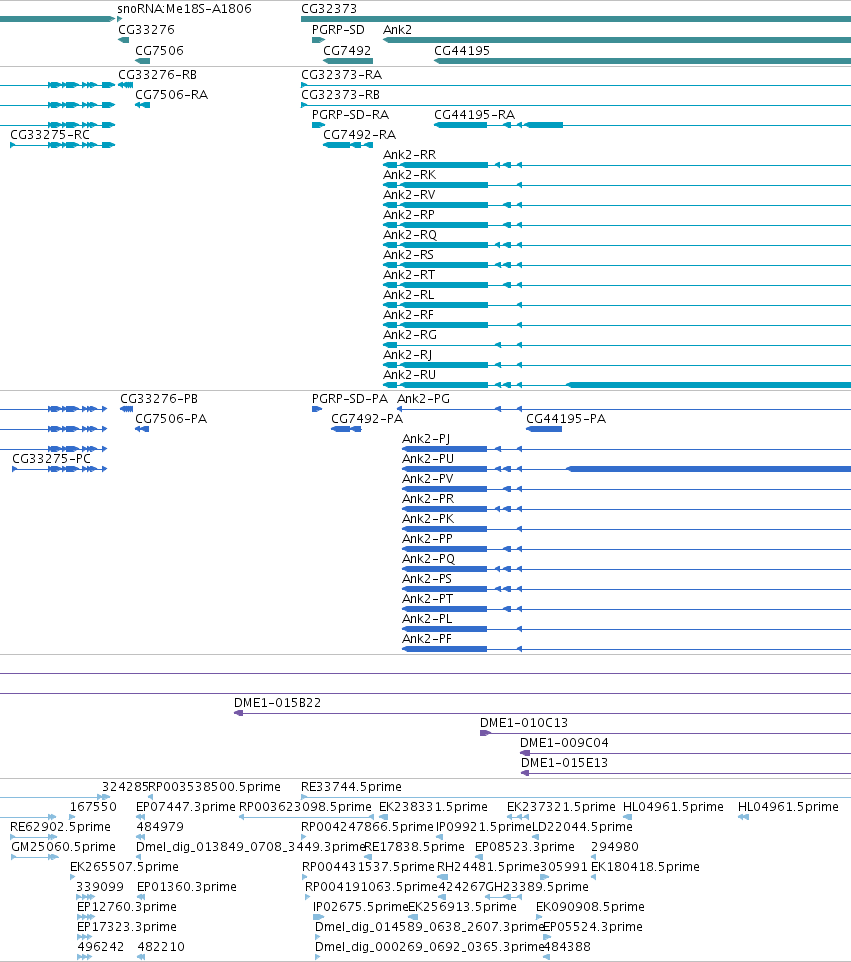Click the Ank2-PT protein label
851x962 pixels.
(427, 599)
